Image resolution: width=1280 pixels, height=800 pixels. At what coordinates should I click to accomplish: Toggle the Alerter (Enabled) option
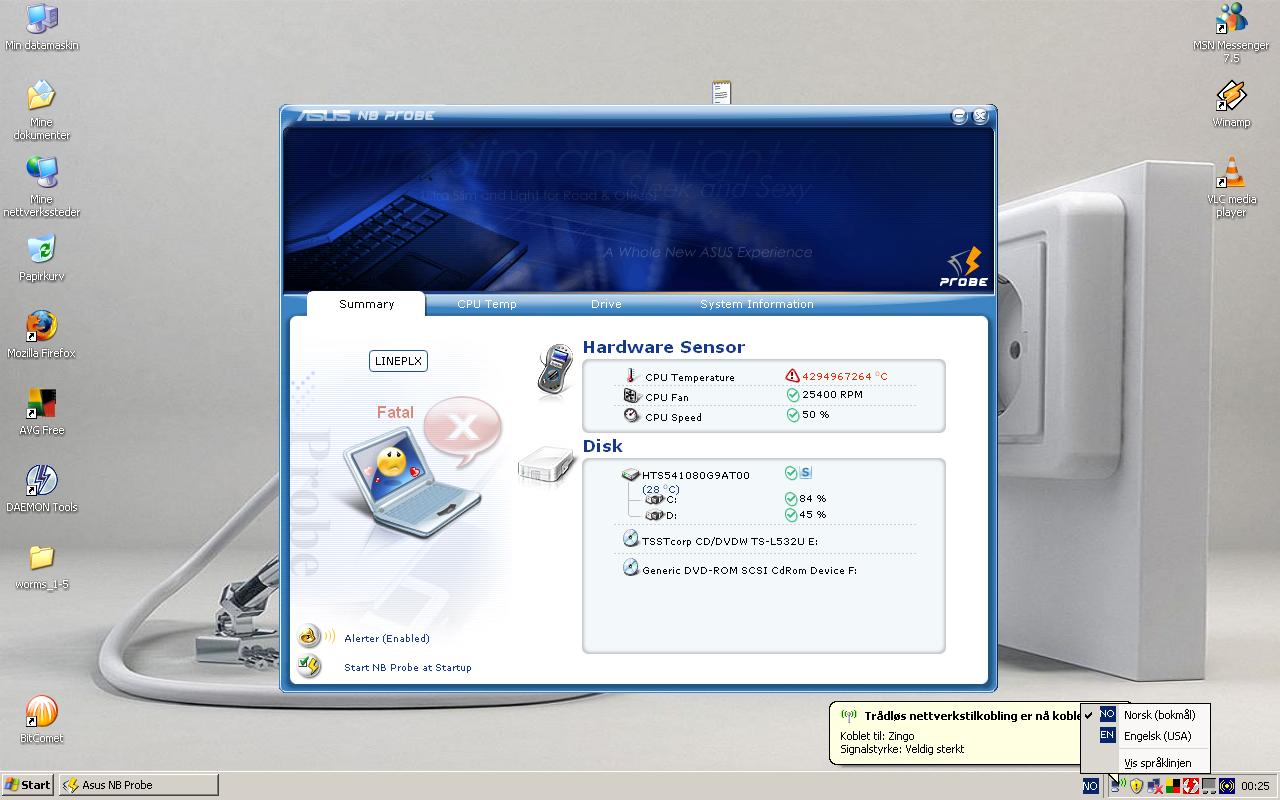(386, 638)
